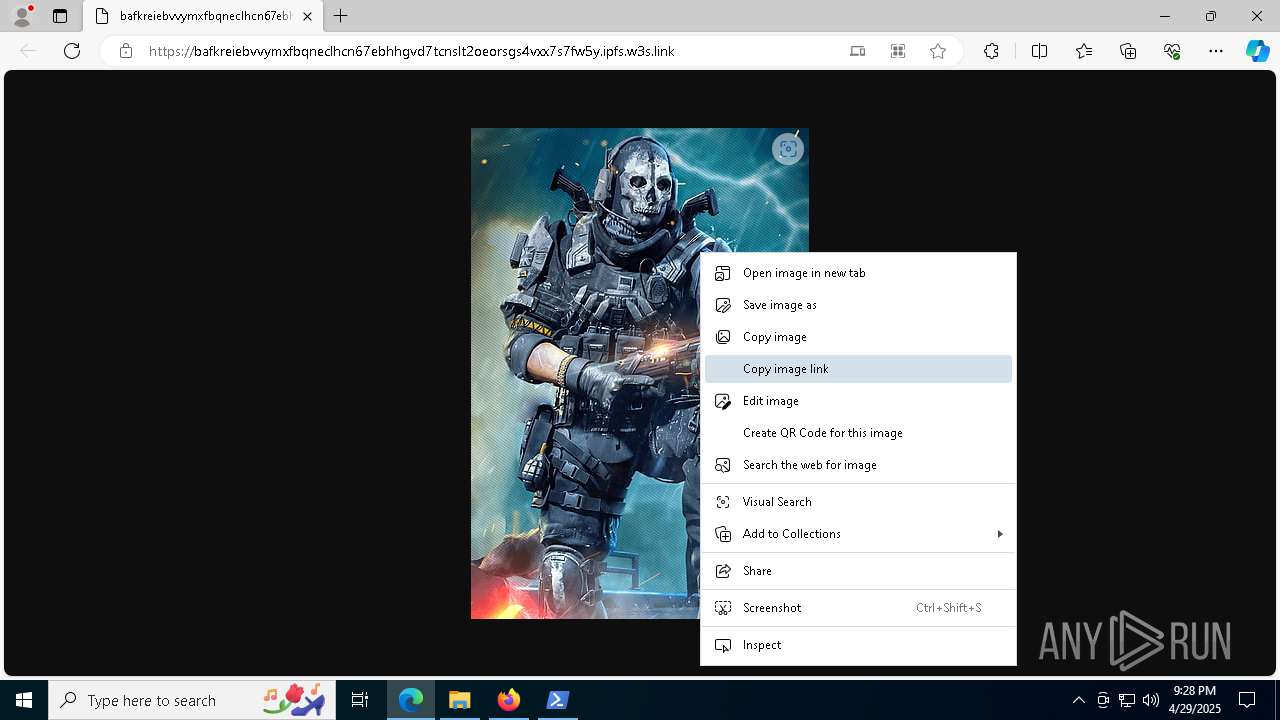Choose Visual Search menu entry

click(x=858, y=502)
